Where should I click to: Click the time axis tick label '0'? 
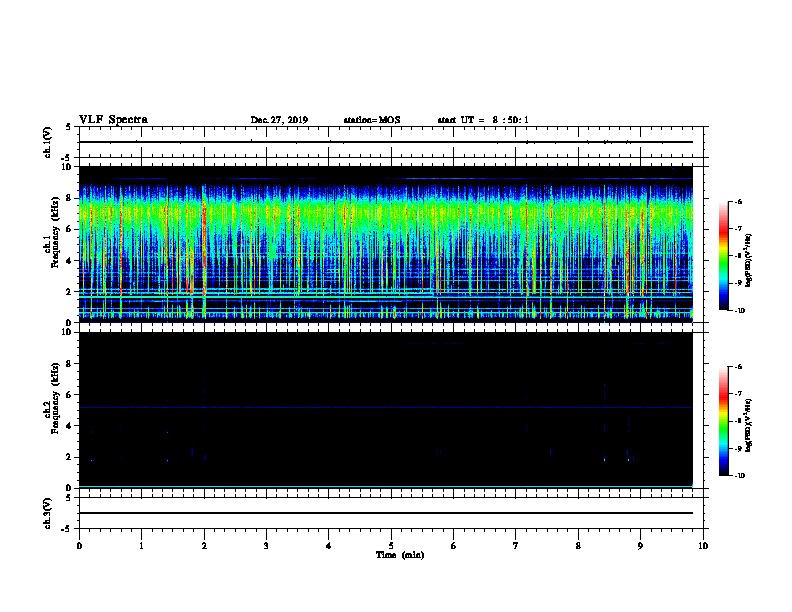79,546
